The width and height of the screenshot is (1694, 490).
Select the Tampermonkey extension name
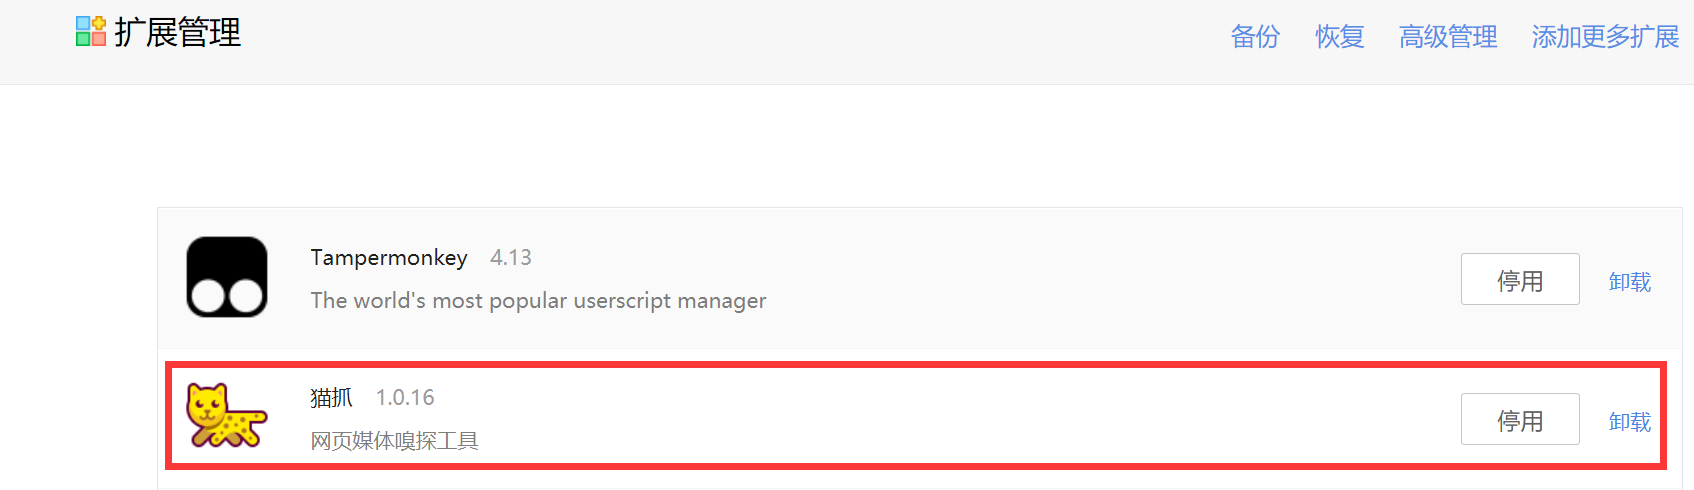pos(389,258)
